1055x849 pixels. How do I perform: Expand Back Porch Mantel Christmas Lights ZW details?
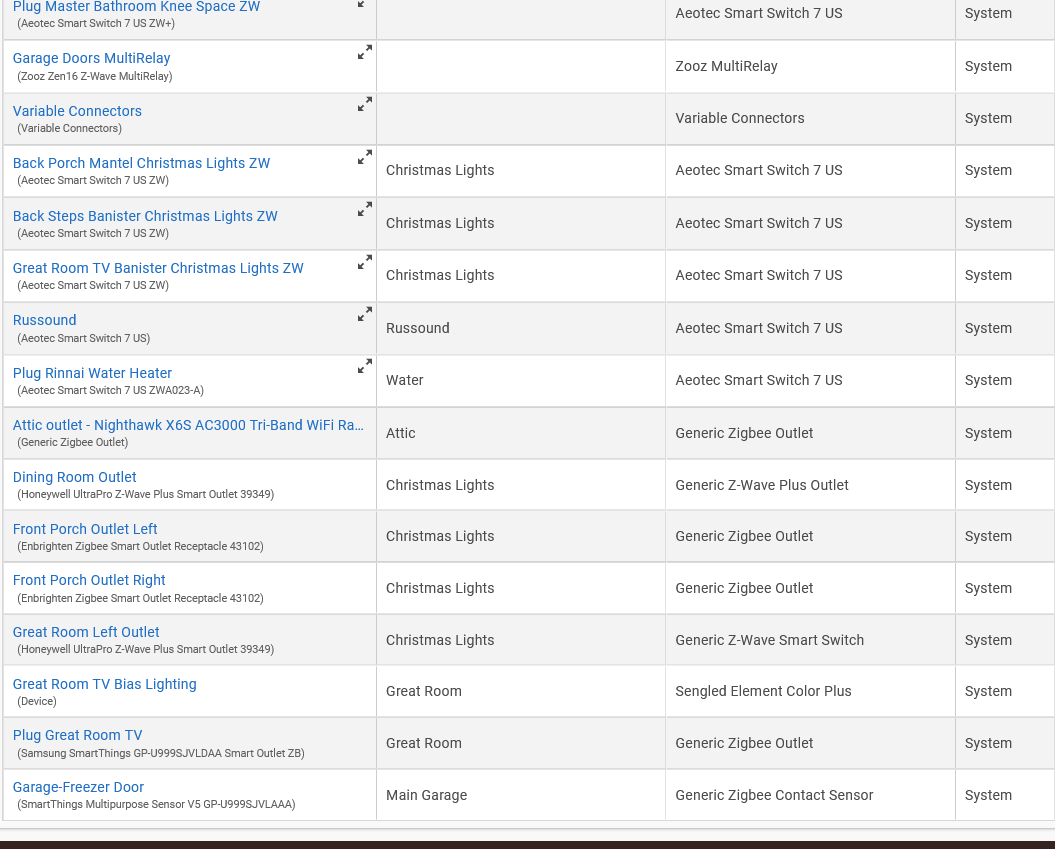365,157
